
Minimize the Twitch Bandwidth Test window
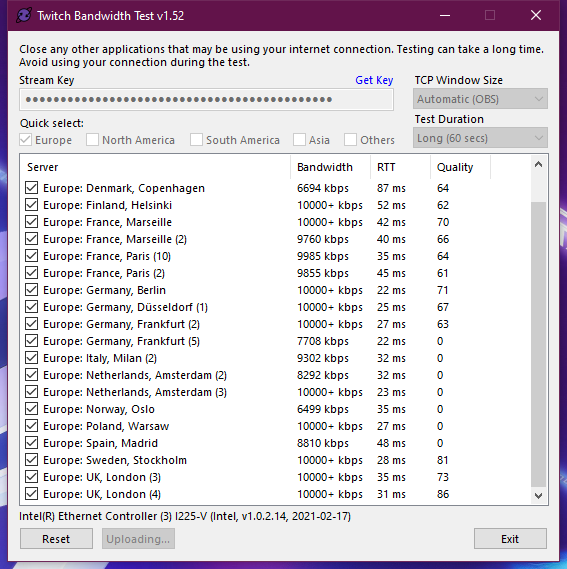pos(445,16)
